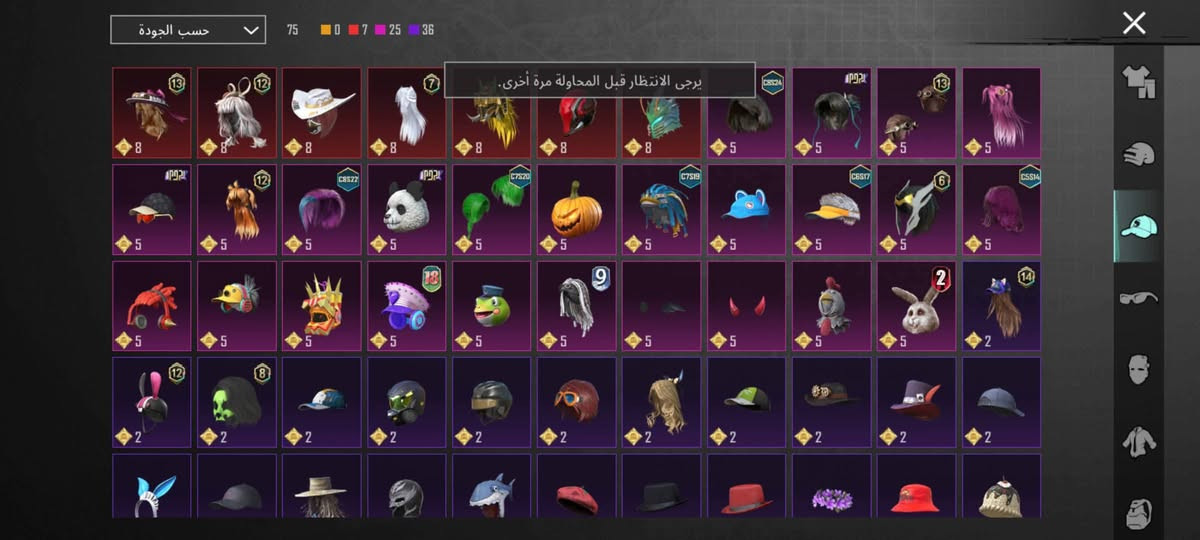Select the pumpkin head item
Screen dimensions: 1200x540
click(577, 209)
